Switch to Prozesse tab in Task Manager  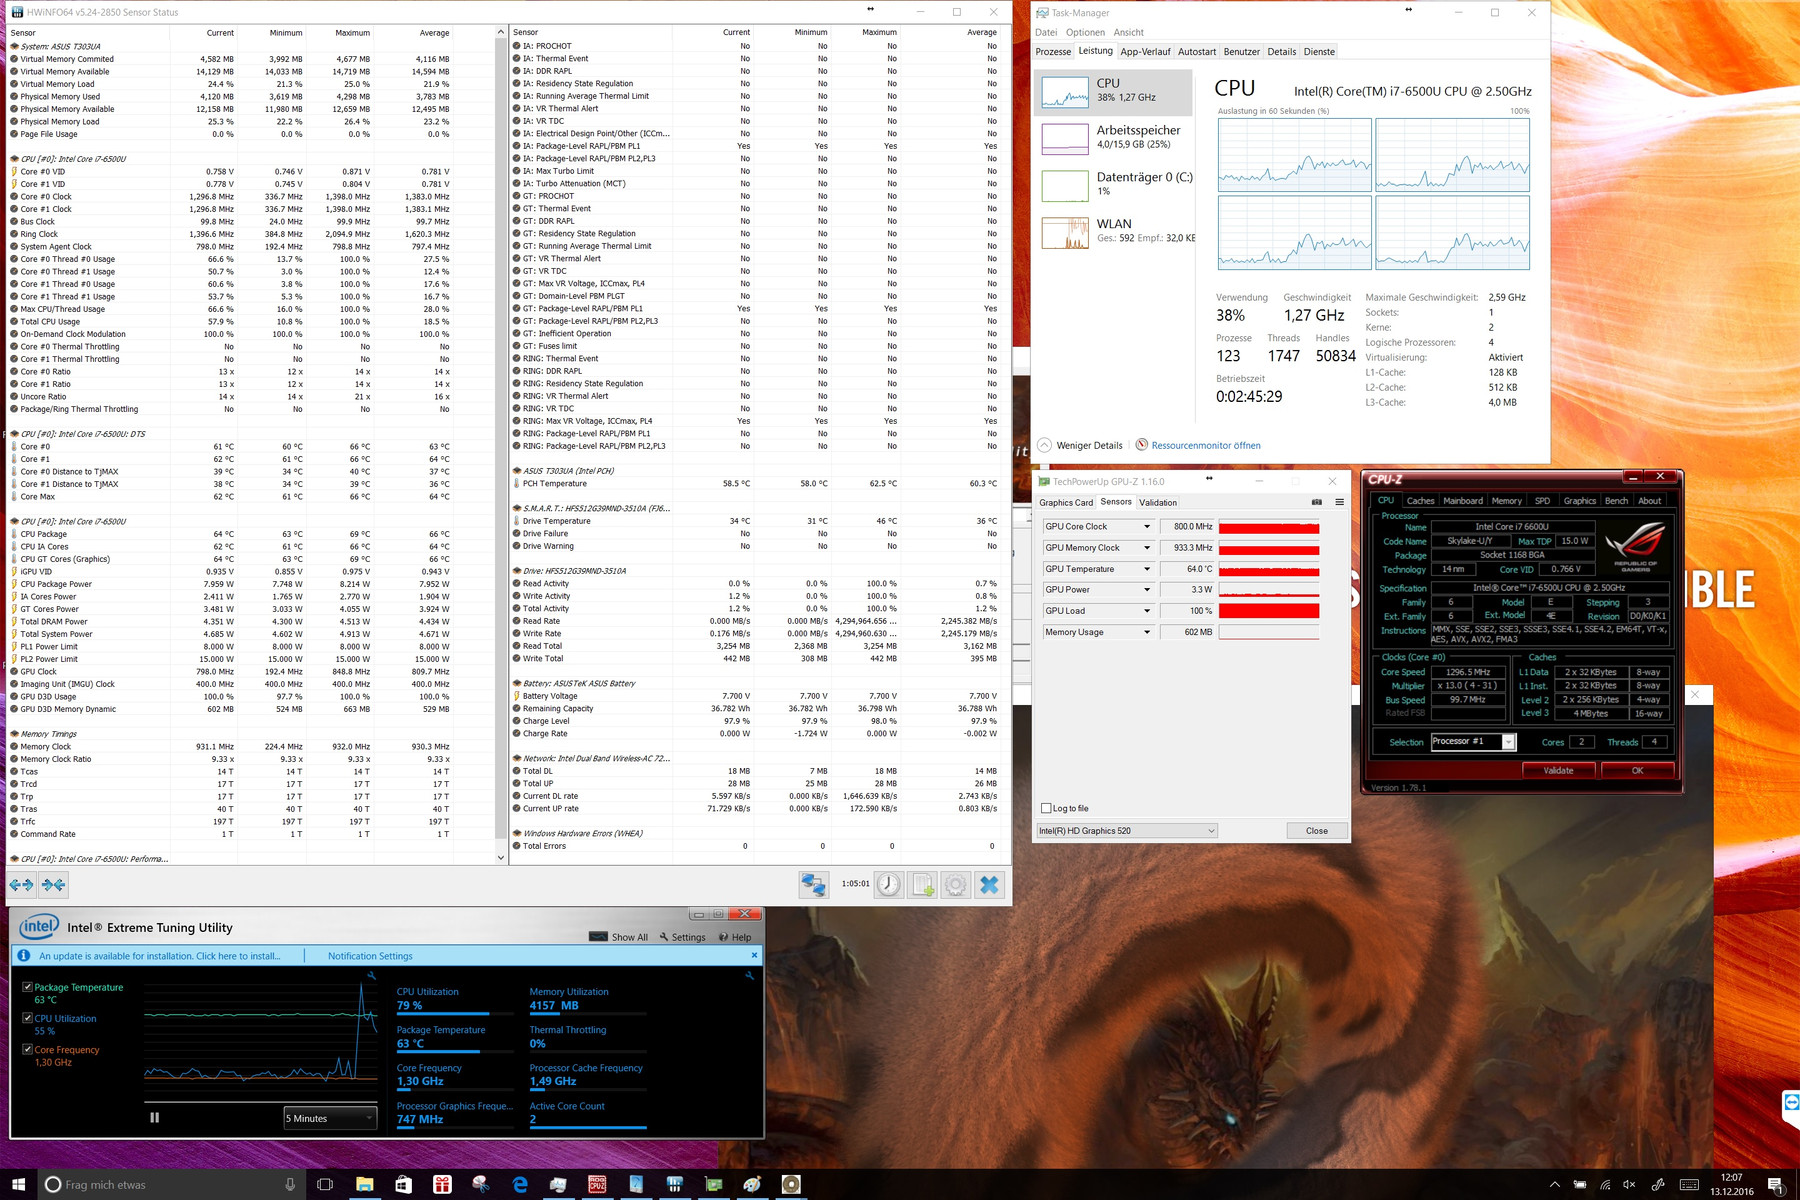[x=1053, y=52]
